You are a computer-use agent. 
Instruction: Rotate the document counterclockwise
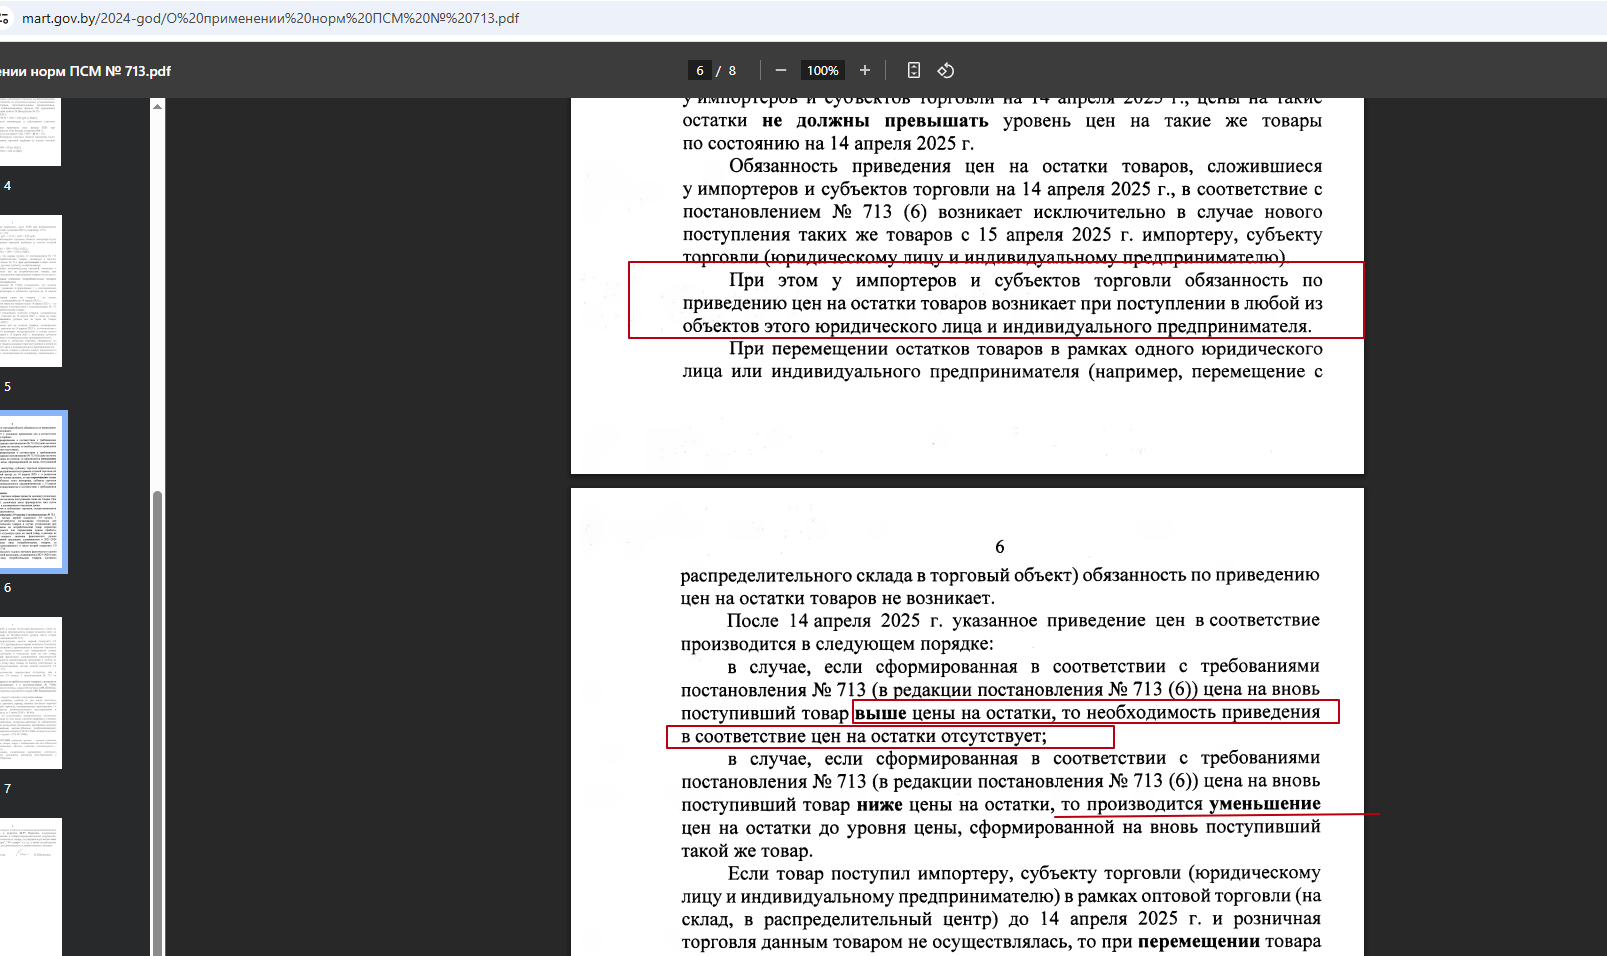[x=946, y=70]
